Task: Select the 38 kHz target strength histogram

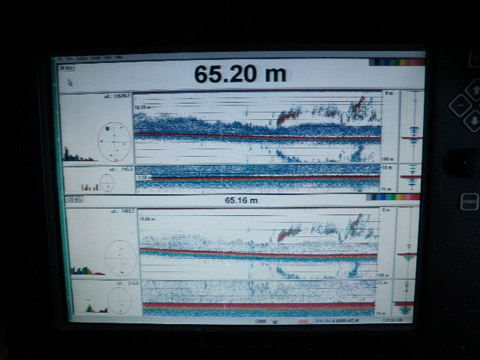Action: tap(79, 155)
